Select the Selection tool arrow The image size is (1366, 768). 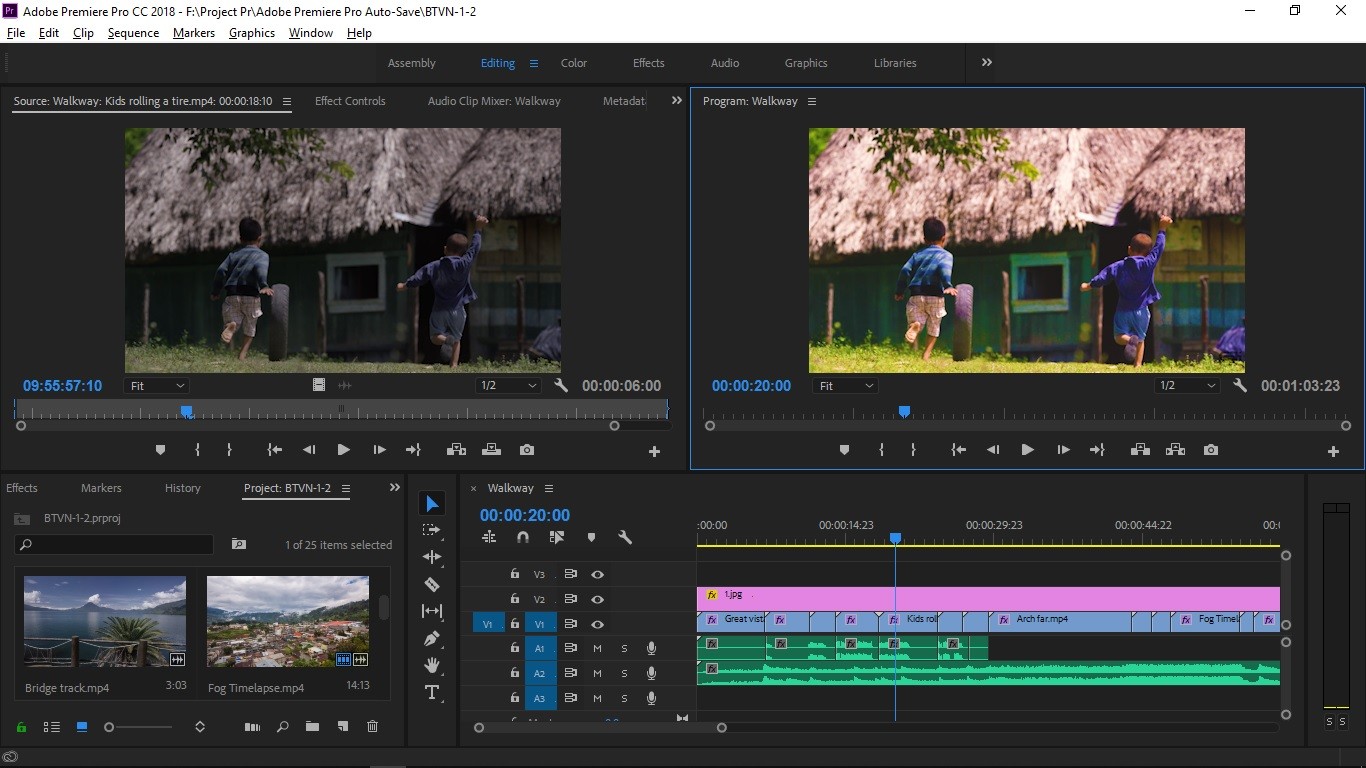[432, 503]
